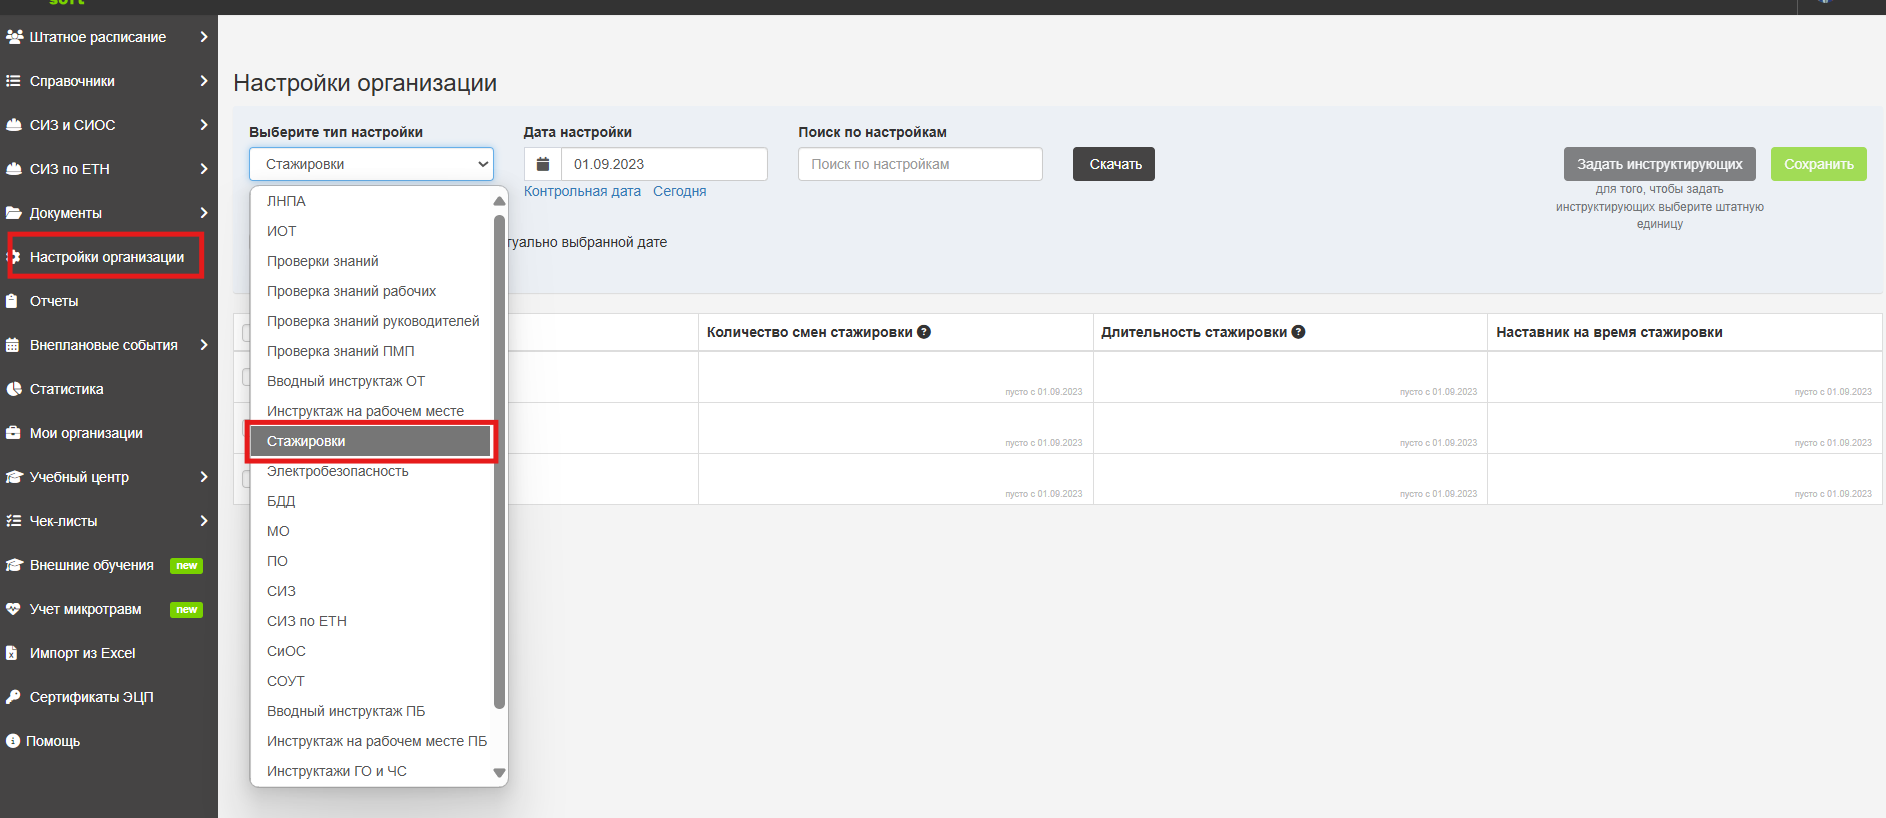Choose Проверка знаний рабочих option
This screenshot has height=818, width=1886.
pos(371,291)
